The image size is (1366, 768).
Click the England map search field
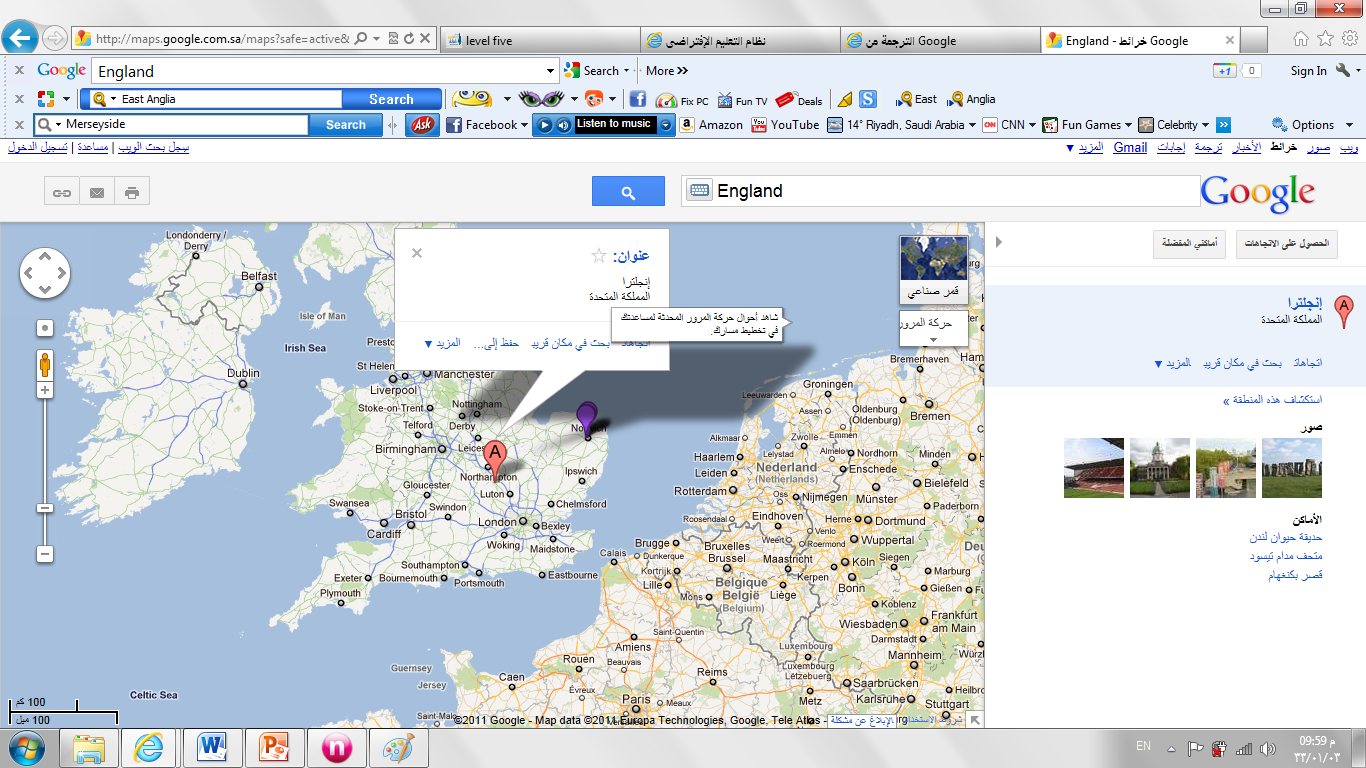(x=941, y=191)
